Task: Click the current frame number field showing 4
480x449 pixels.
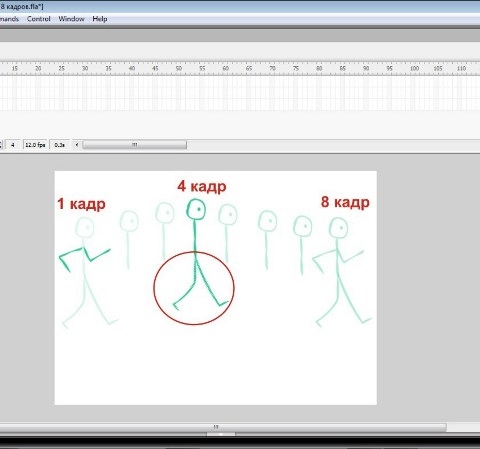Action: click(x=13, y=145)
